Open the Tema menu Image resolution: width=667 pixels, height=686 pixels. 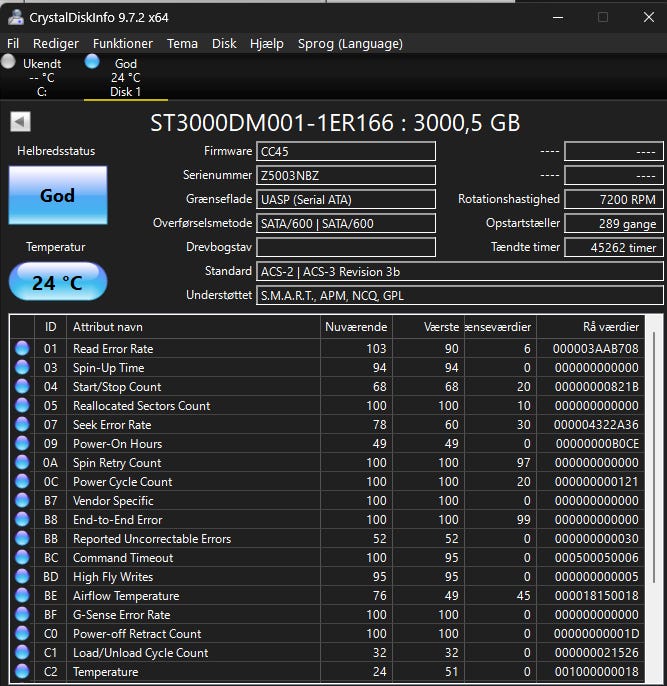(x=182, y=44)
